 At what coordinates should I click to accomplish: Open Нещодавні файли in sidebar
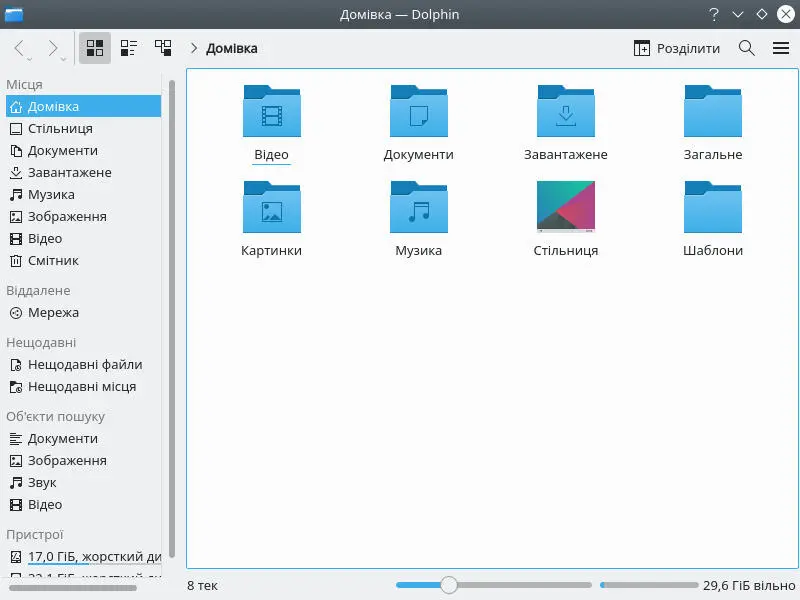click(x=84, y=364)
